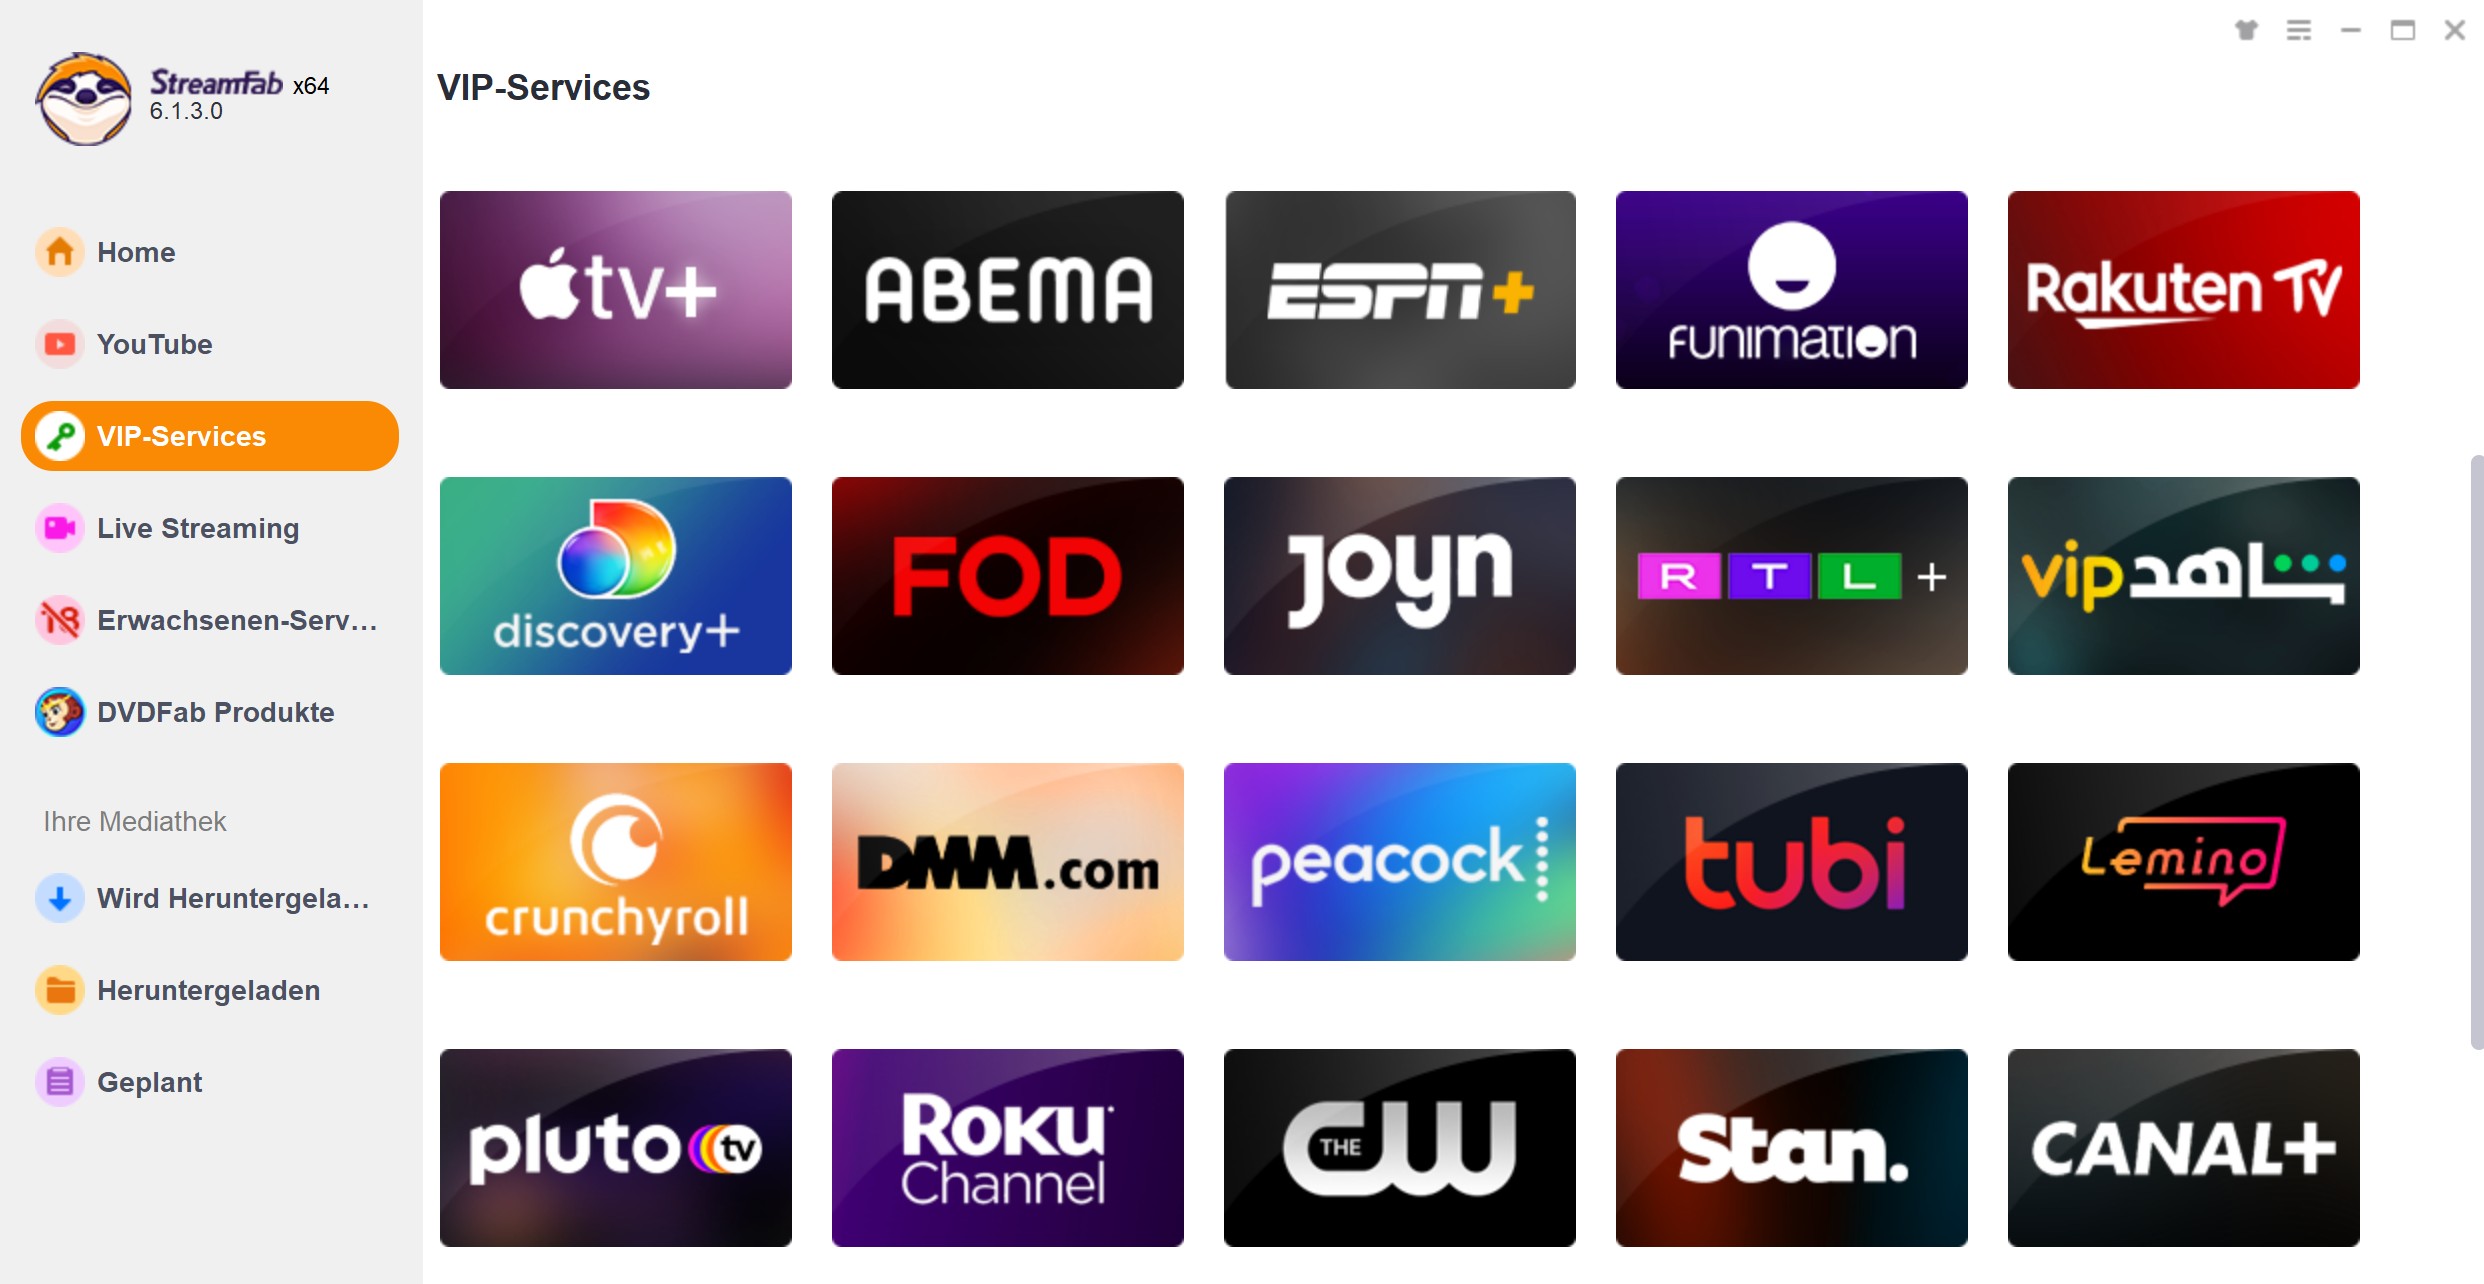Open Crunchyroll anime service
This screenshot has height=1284, width=2484.
click(x=616, y=861)
